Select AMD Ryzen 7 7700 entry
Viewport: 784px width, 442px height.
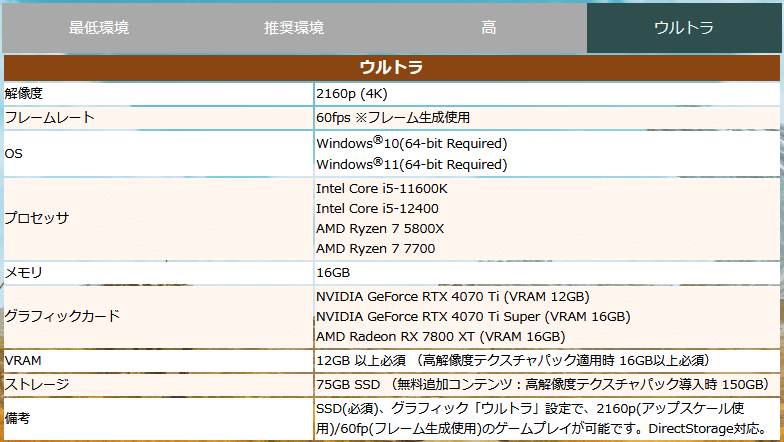(375, 248)
